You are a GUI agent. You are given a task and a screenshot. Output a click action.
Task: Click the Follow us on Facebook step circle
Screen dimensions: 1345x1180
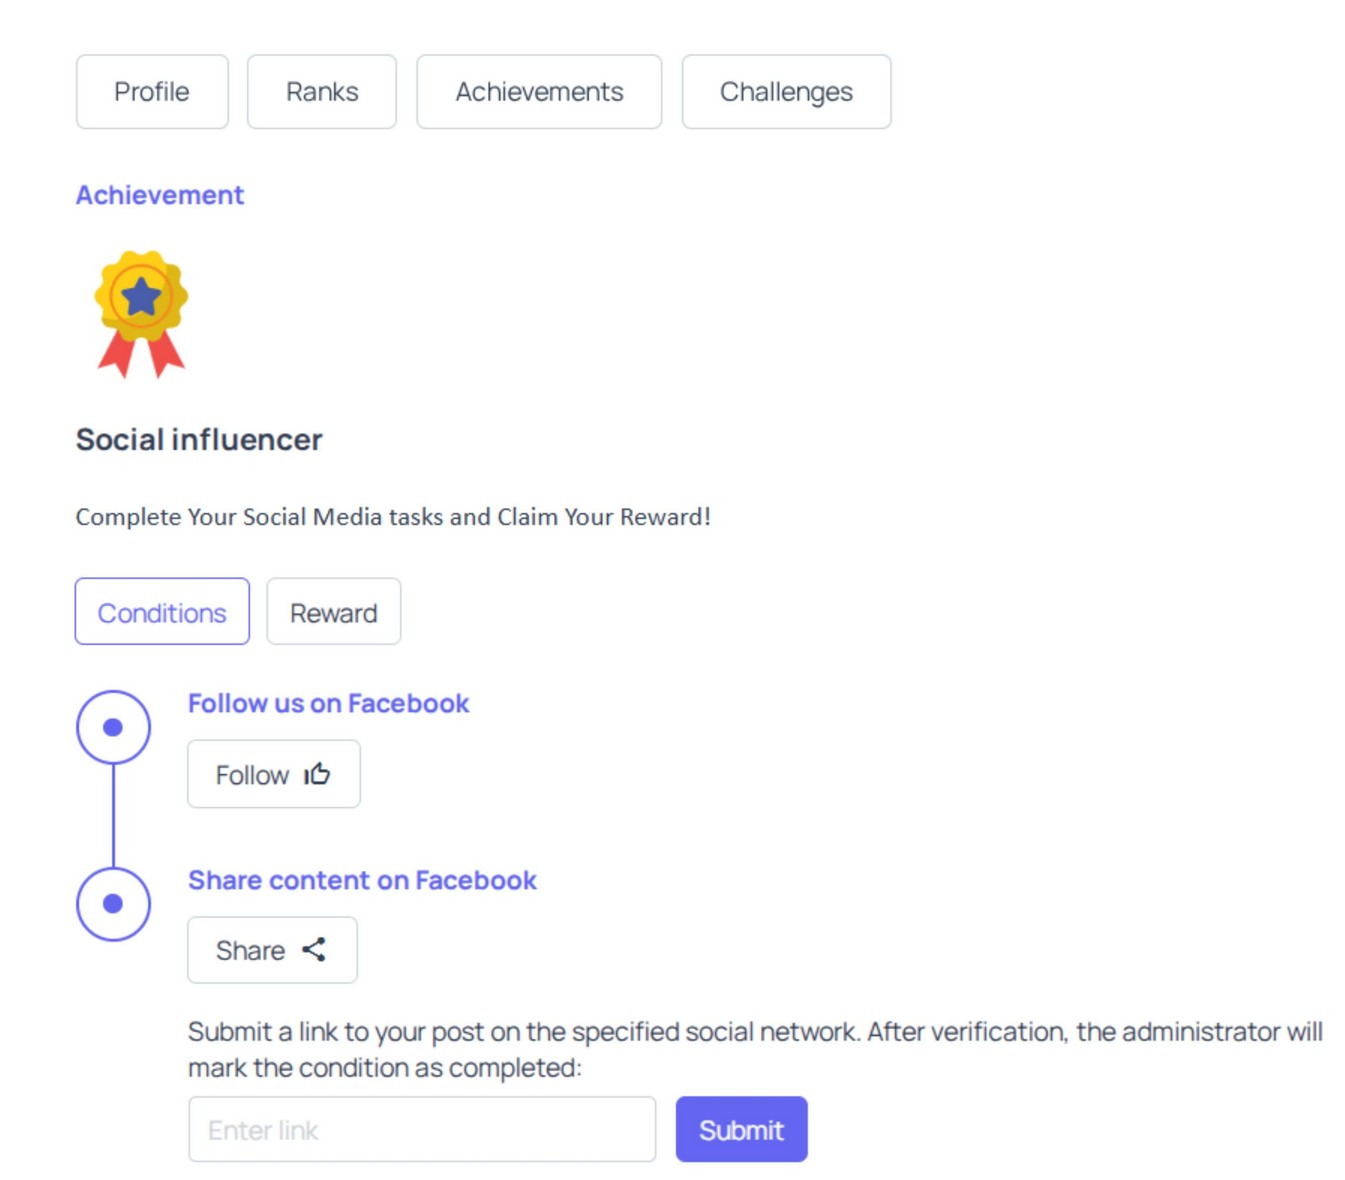(x=113, y=727)
